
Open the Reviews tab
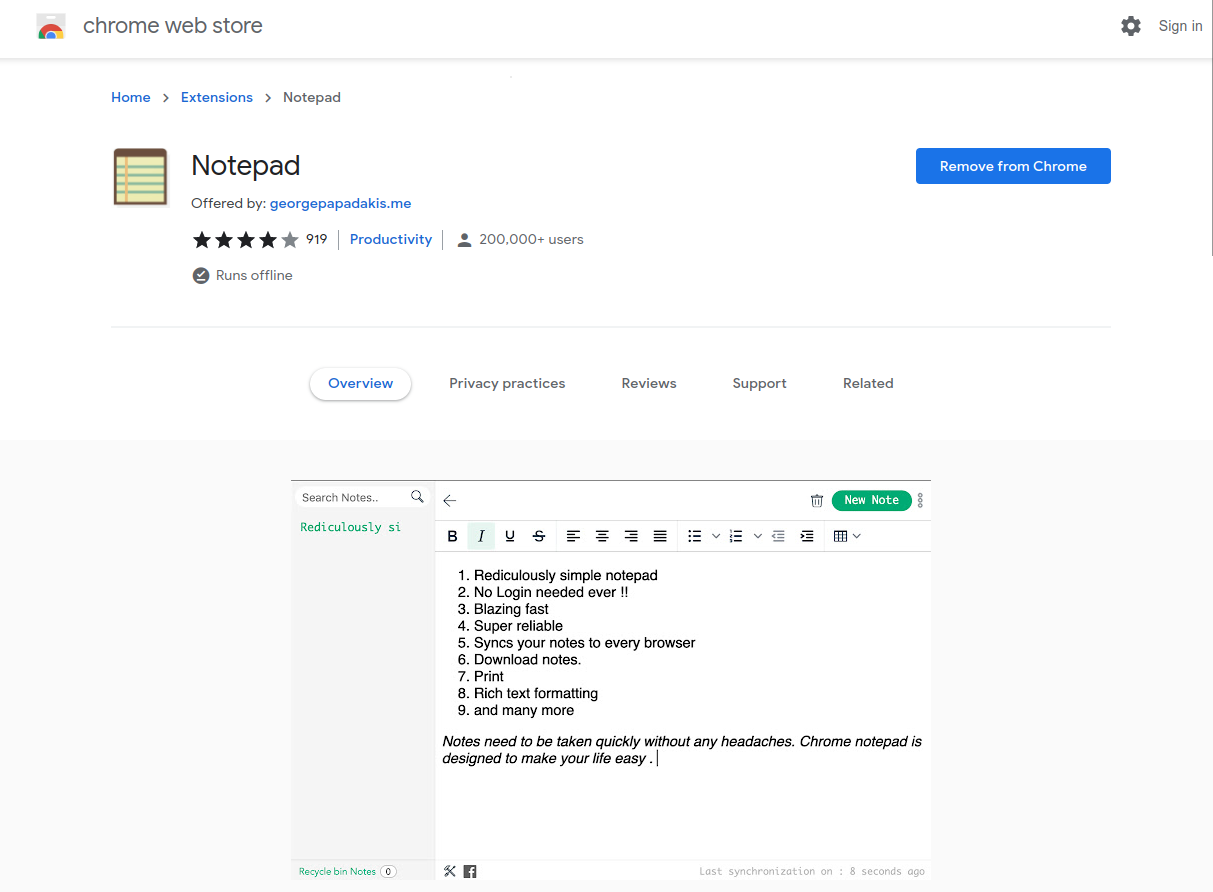[649, 384]
